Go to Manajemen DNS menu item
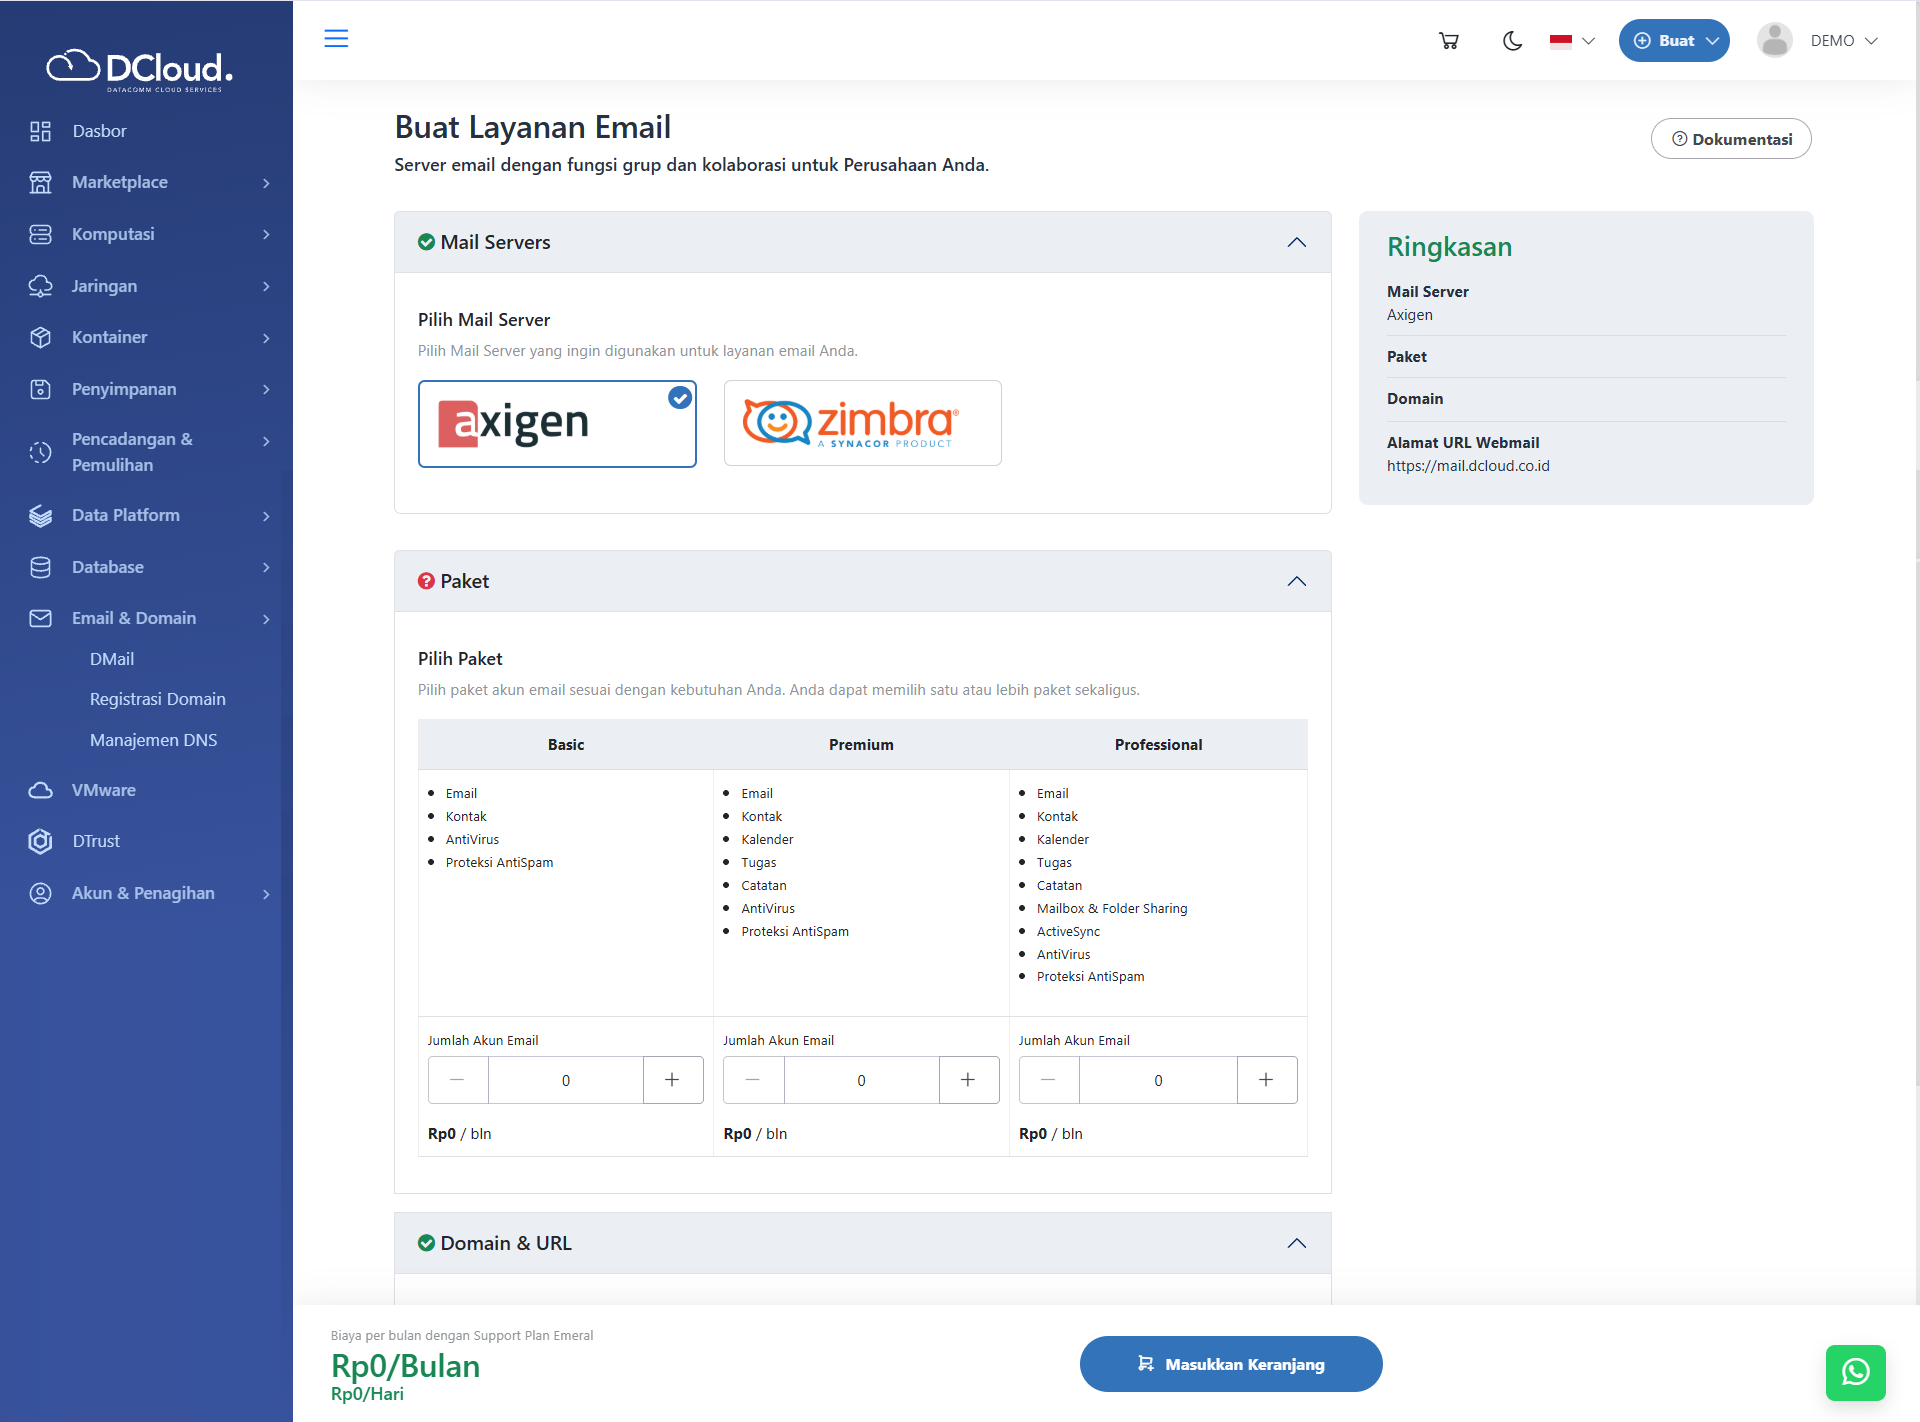 (x=153, y=740)
